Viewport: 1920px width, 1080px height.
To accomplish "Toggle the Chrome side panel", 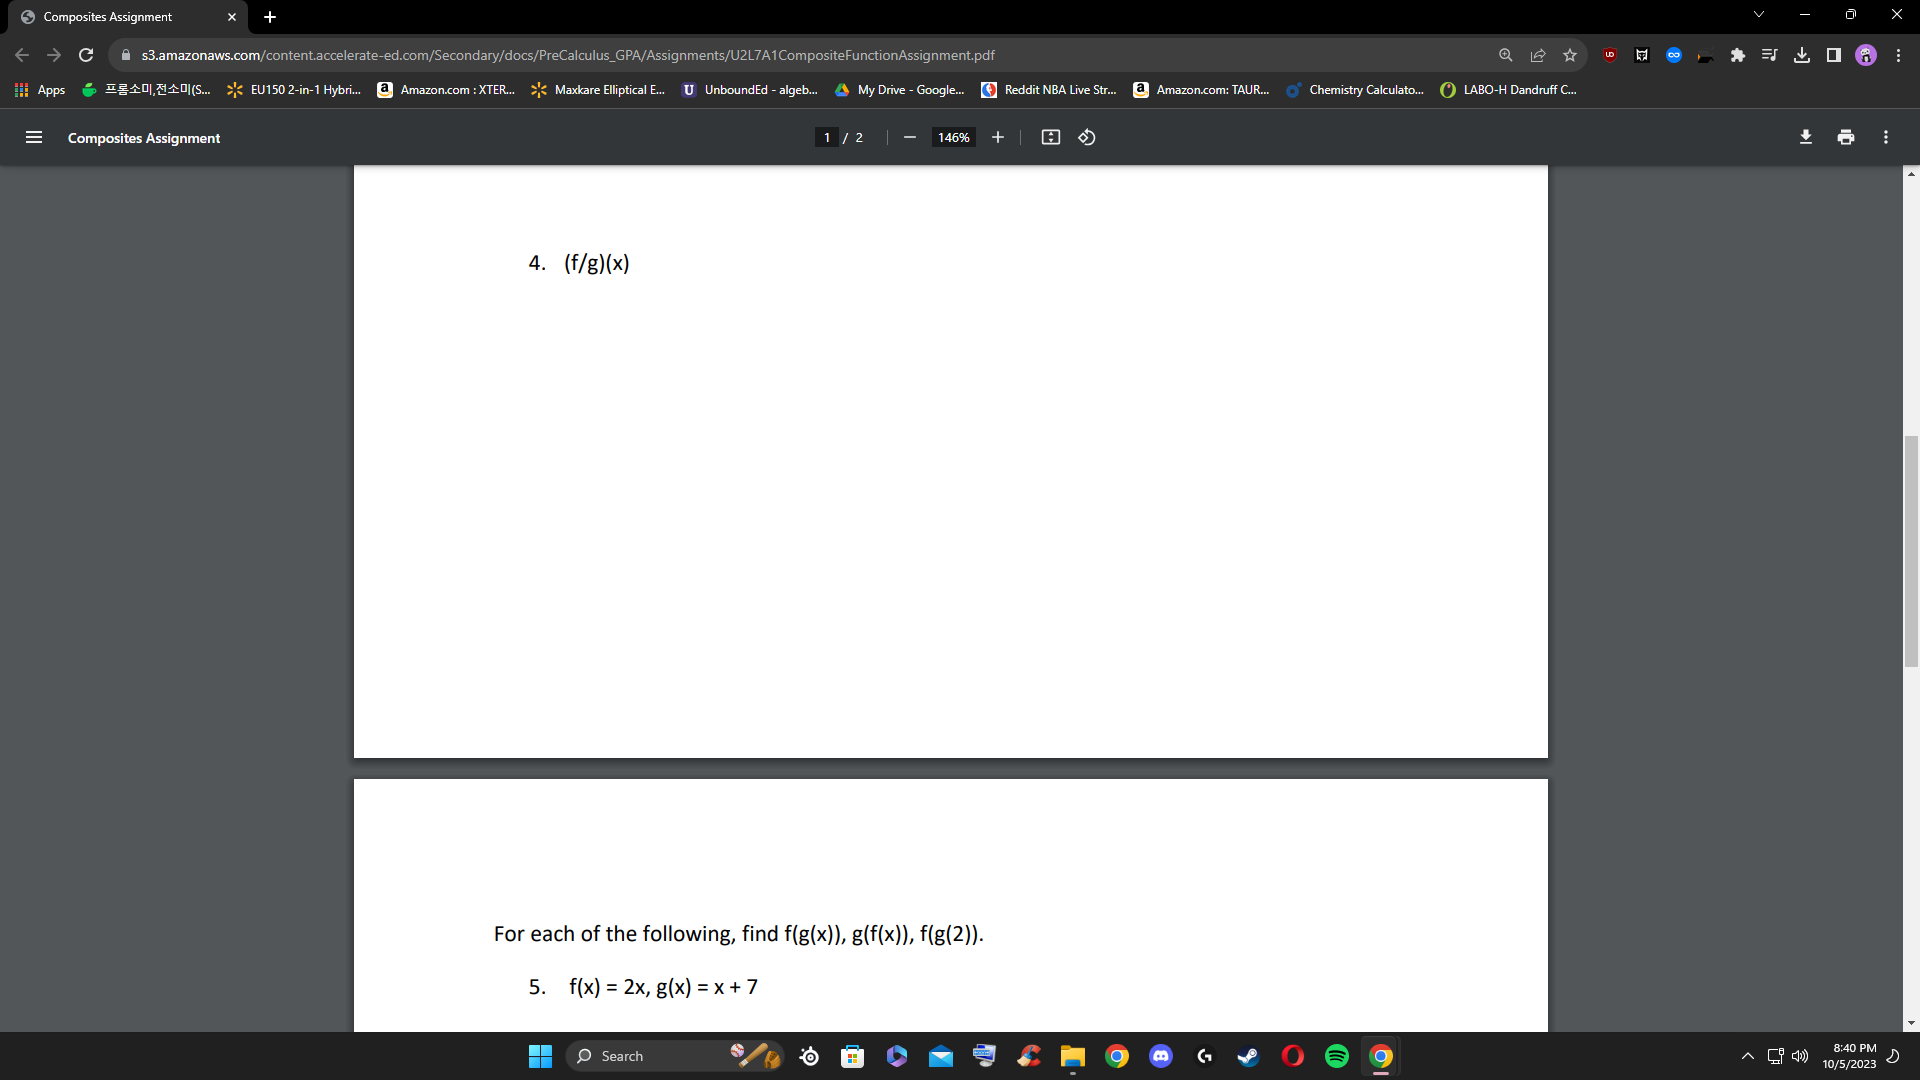I will (x=1834, y=55).
